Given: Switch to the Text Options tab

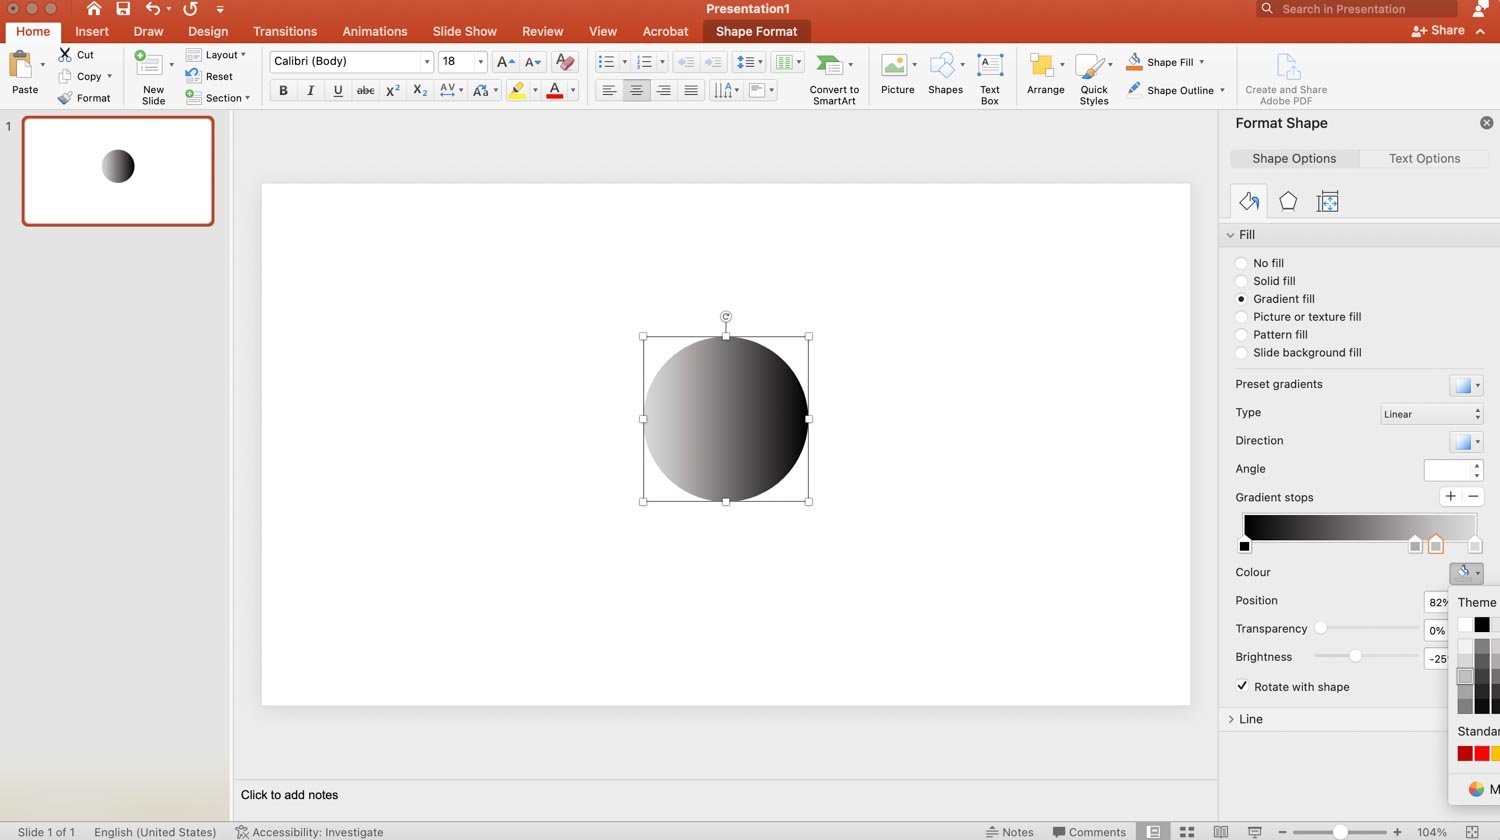Looking at the screenshot, I should point(1423,158).
